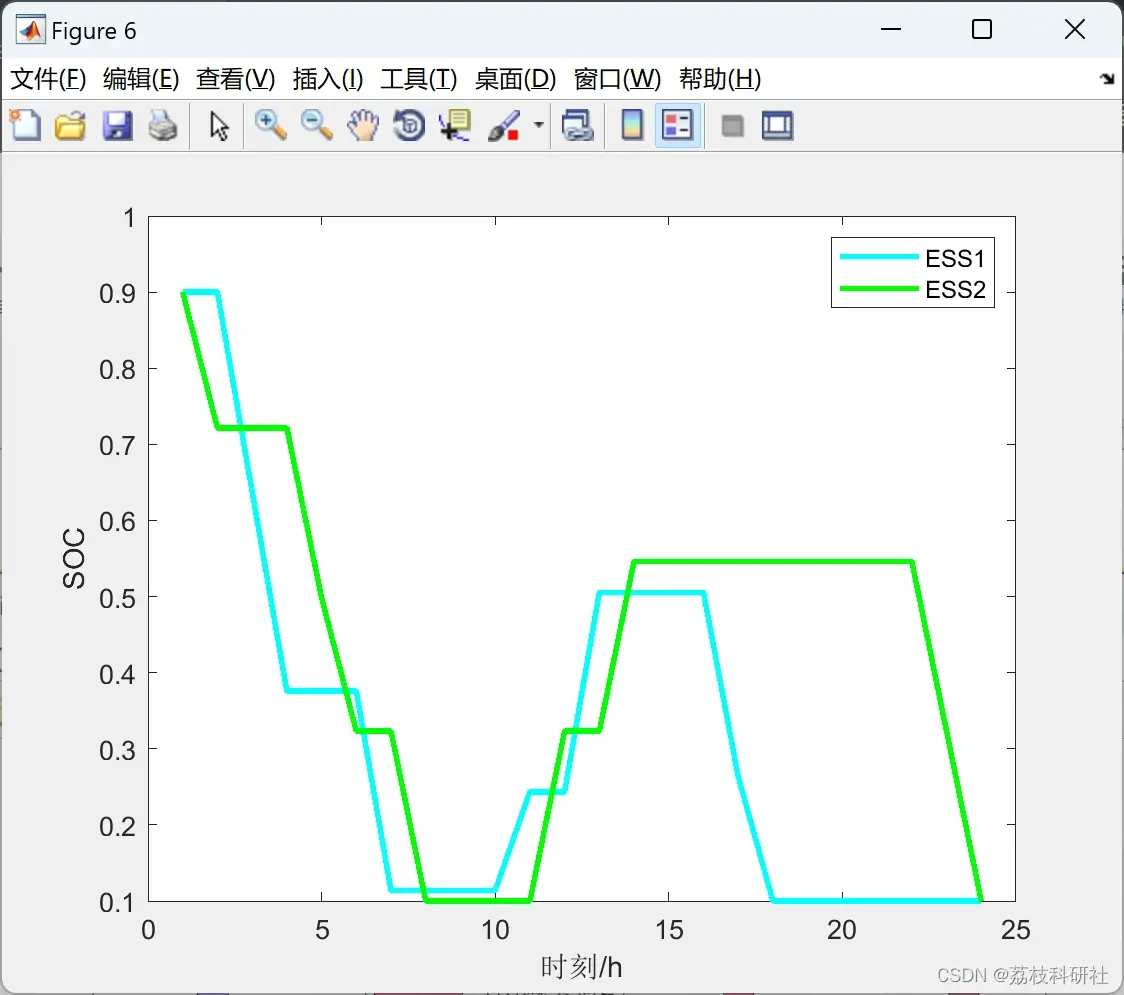Print the figure via printer icon

[x=163, y=125]
